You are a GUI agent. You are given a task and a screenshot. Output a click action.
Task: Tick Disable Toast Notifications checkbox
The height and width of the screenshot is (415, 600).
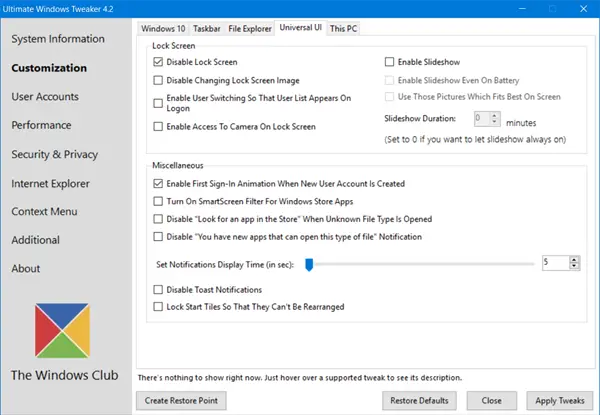coord(158,290)
